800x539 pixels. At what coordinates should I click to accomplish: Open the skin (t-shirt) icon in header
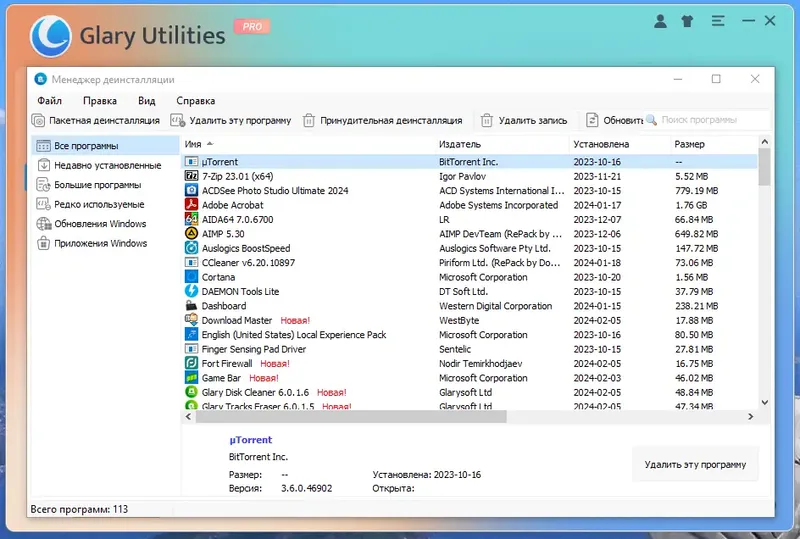687,21
